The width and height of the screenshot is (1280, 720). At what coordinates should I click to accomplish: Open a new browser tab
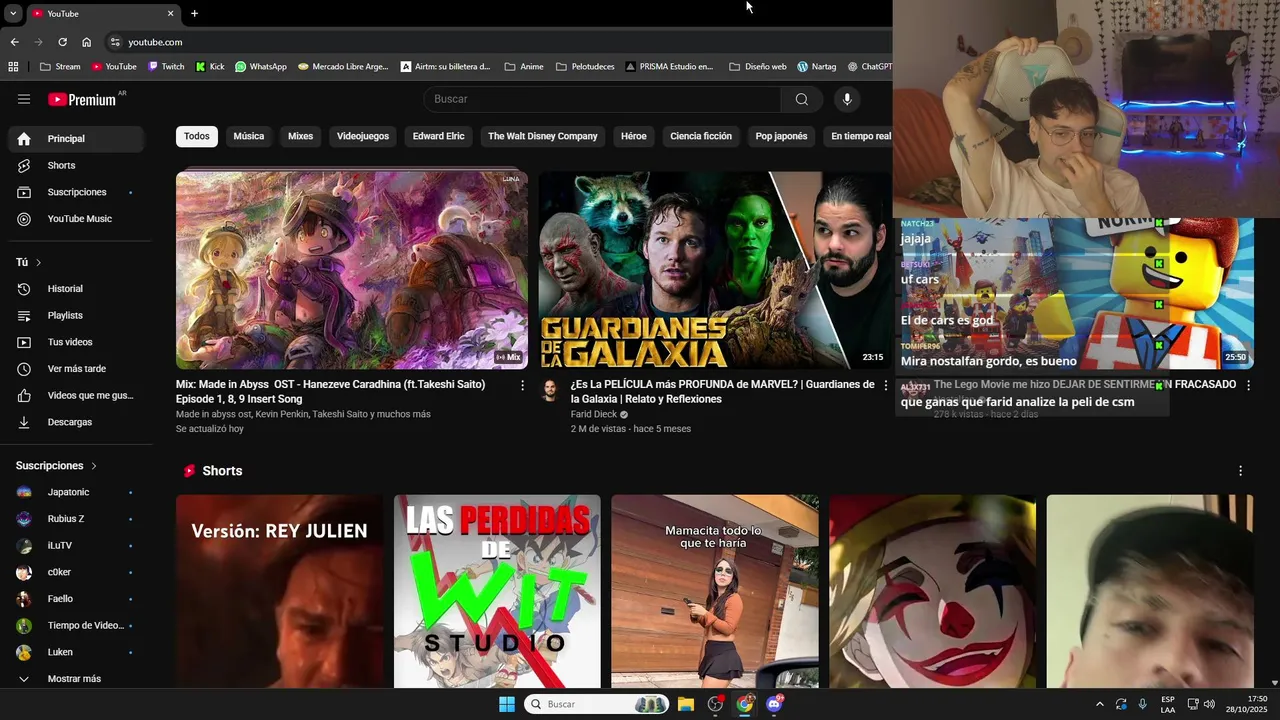(x=194, y=13)
